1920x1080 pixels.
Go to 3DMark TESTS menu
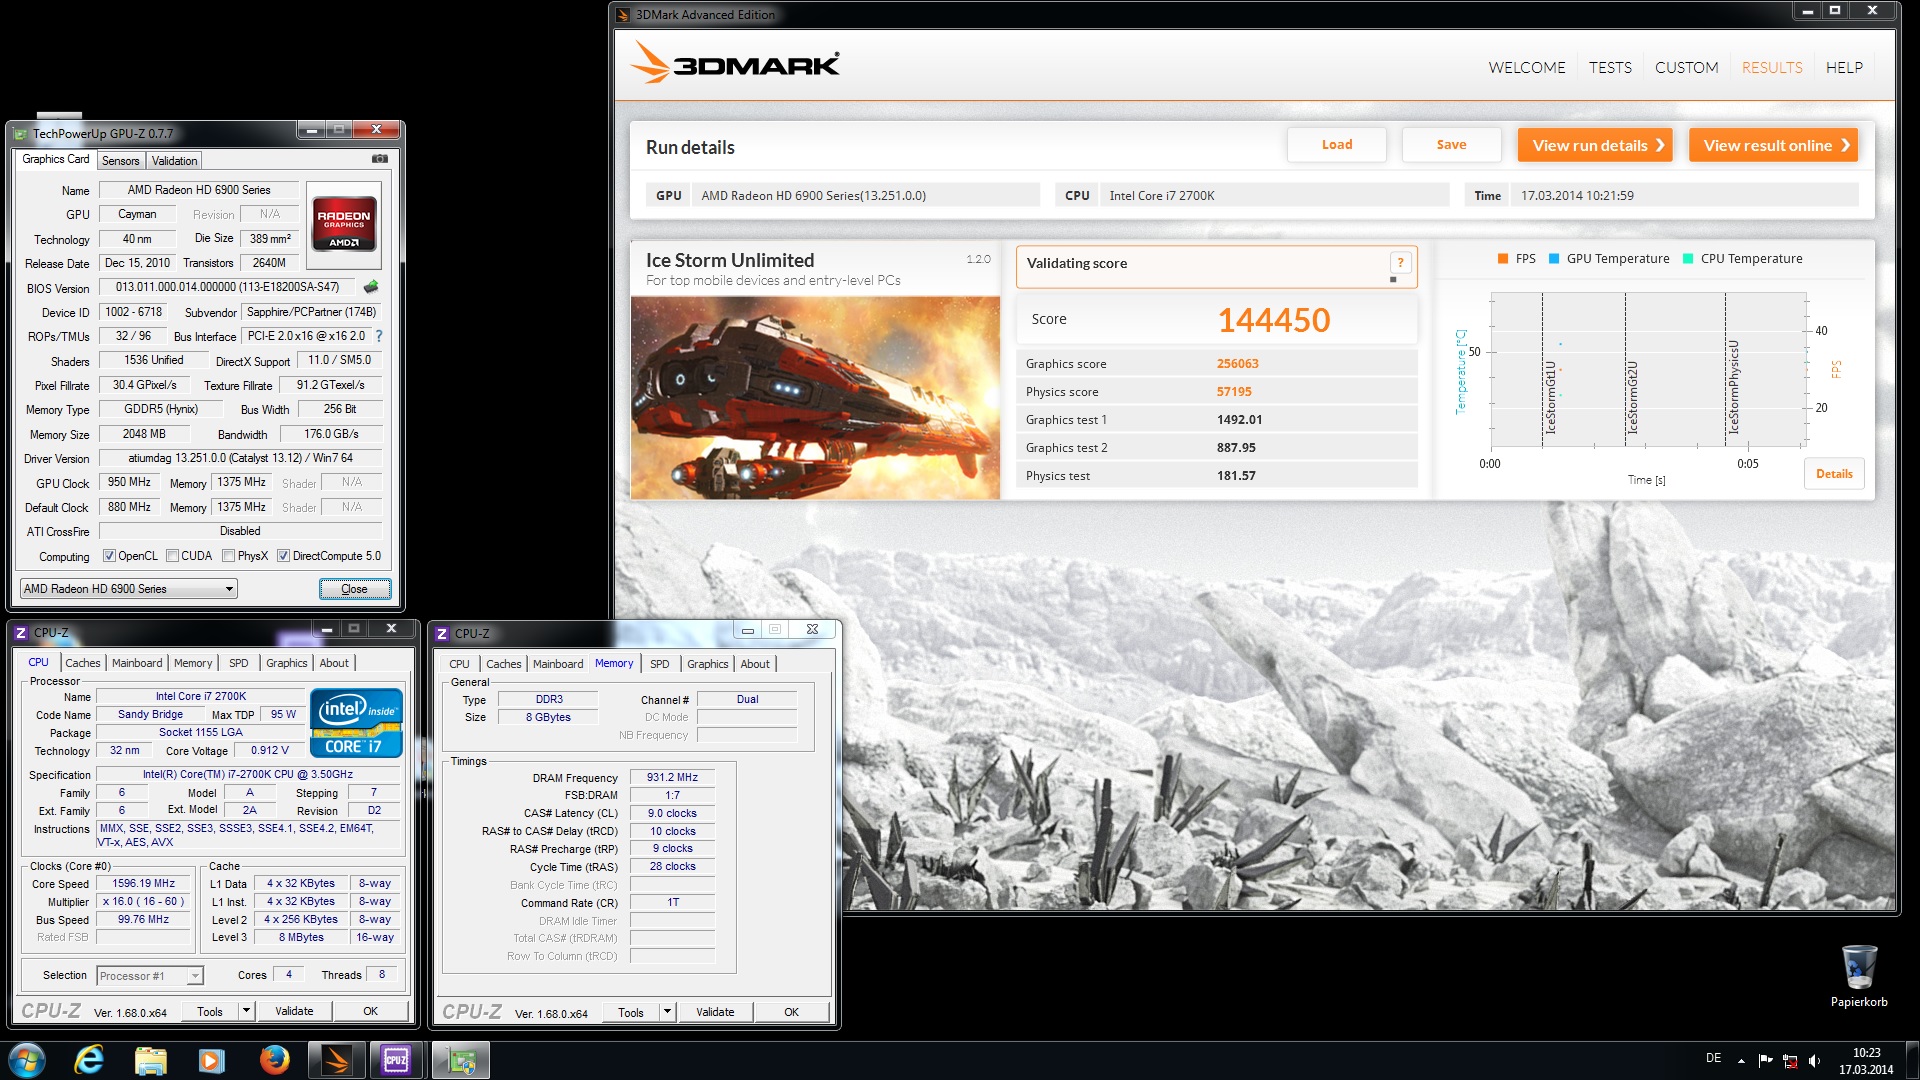(x=1610, y=67)
